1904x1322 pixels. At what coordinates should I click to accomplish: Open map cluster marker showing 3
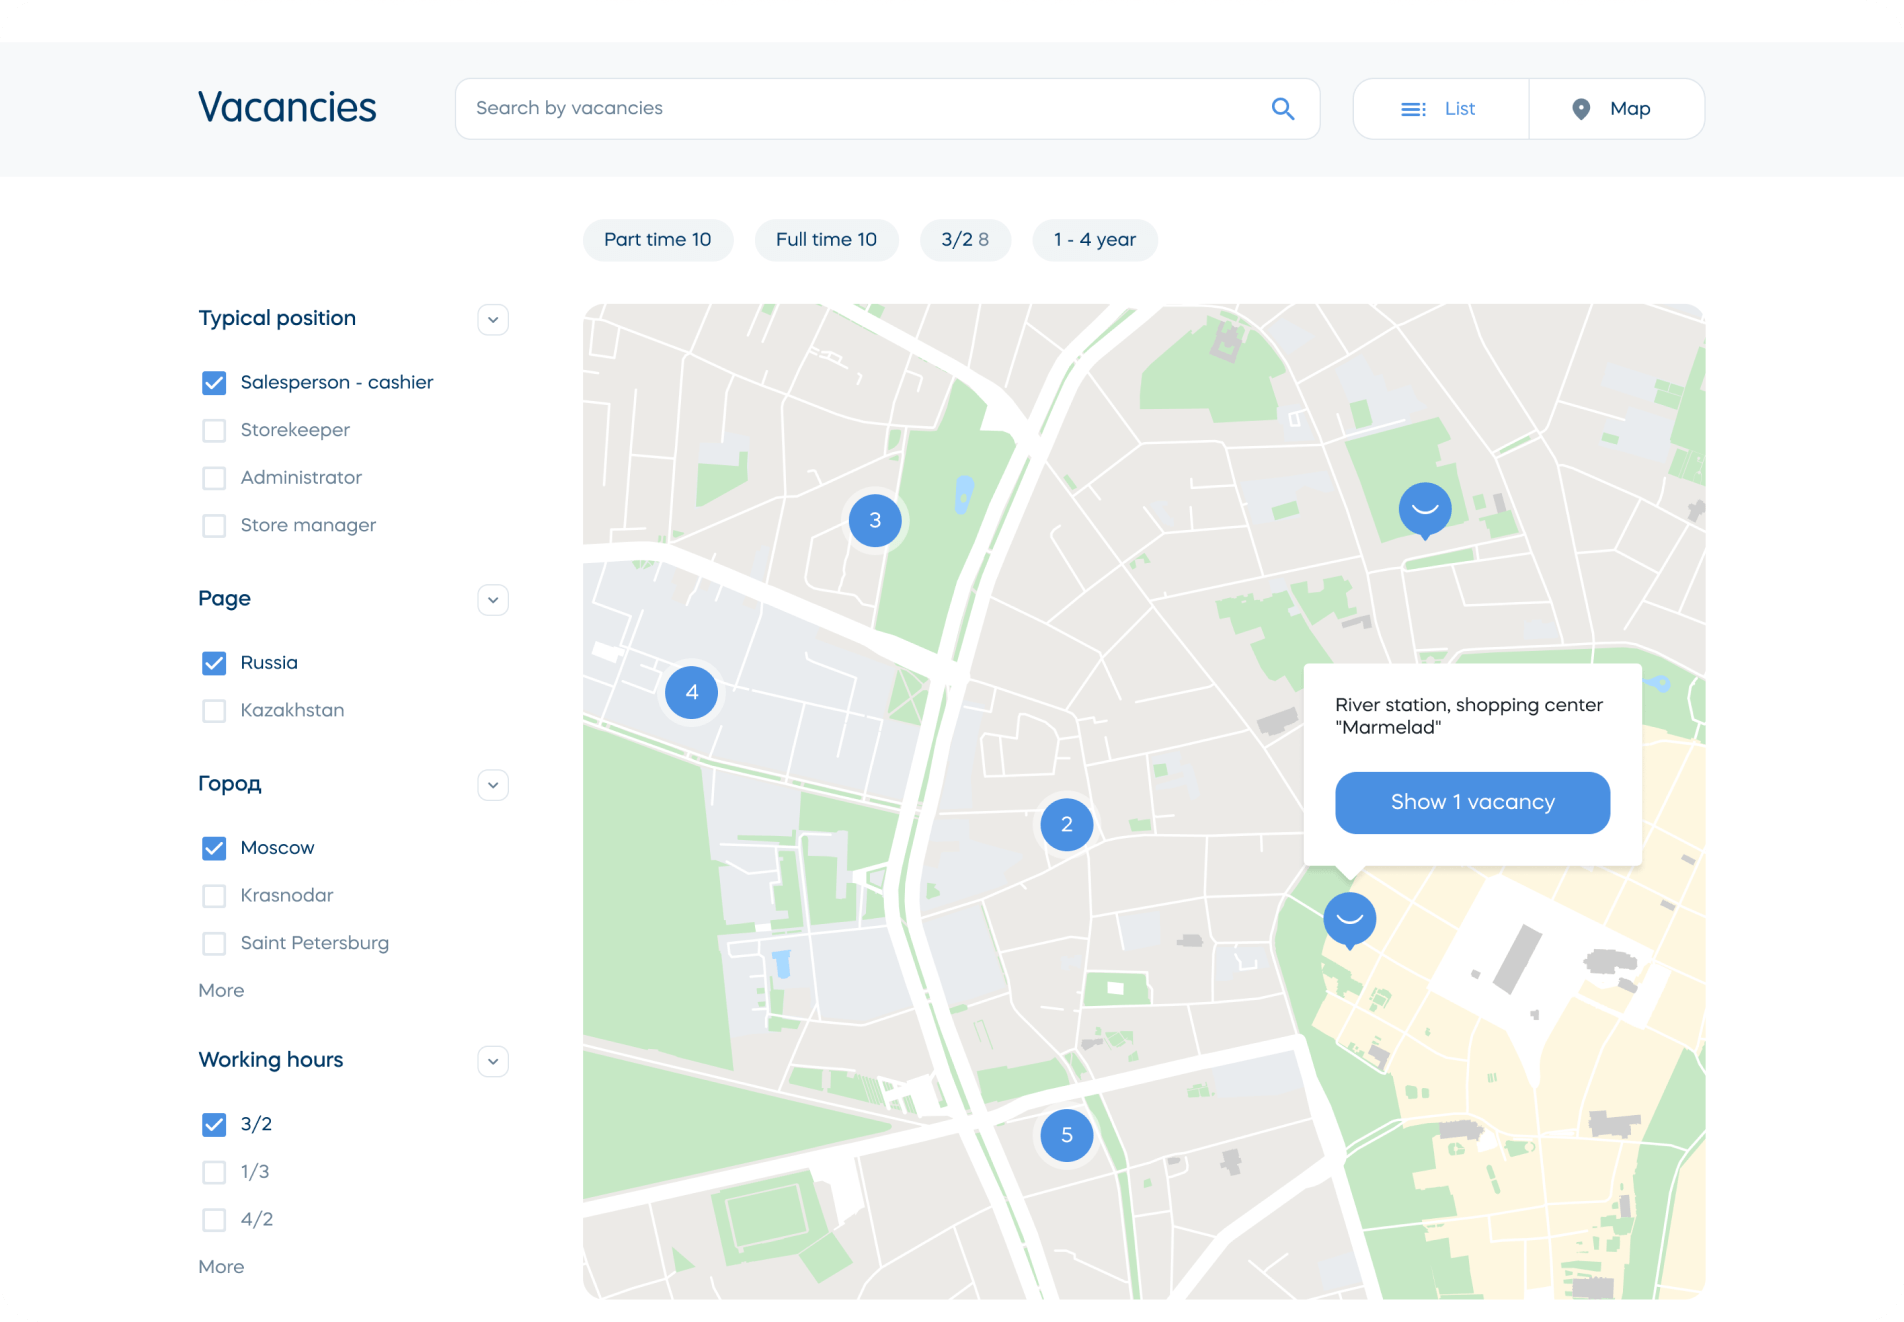[x=875, y=520]
